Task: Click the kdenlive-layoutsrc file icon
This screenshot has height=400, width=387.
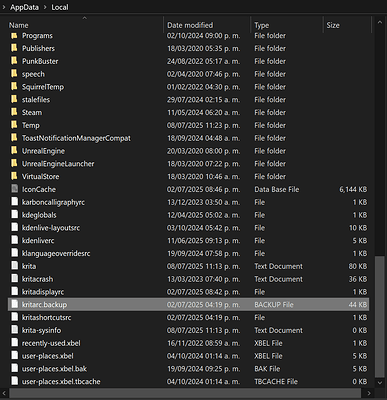Action: coord(14,228)
